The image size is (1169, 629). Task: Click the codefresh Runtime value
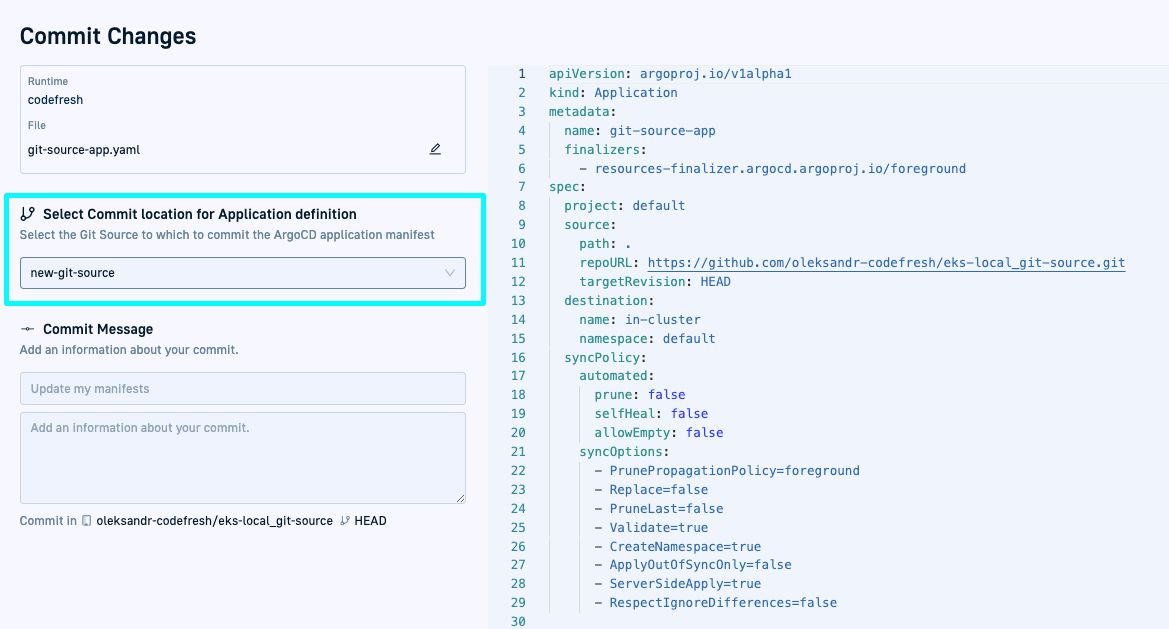coord(55,100)
